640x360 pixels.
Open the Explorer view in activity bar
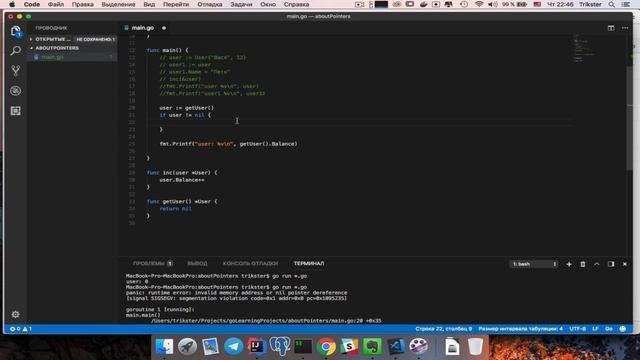pyautogui.click(x=16, y=31)
